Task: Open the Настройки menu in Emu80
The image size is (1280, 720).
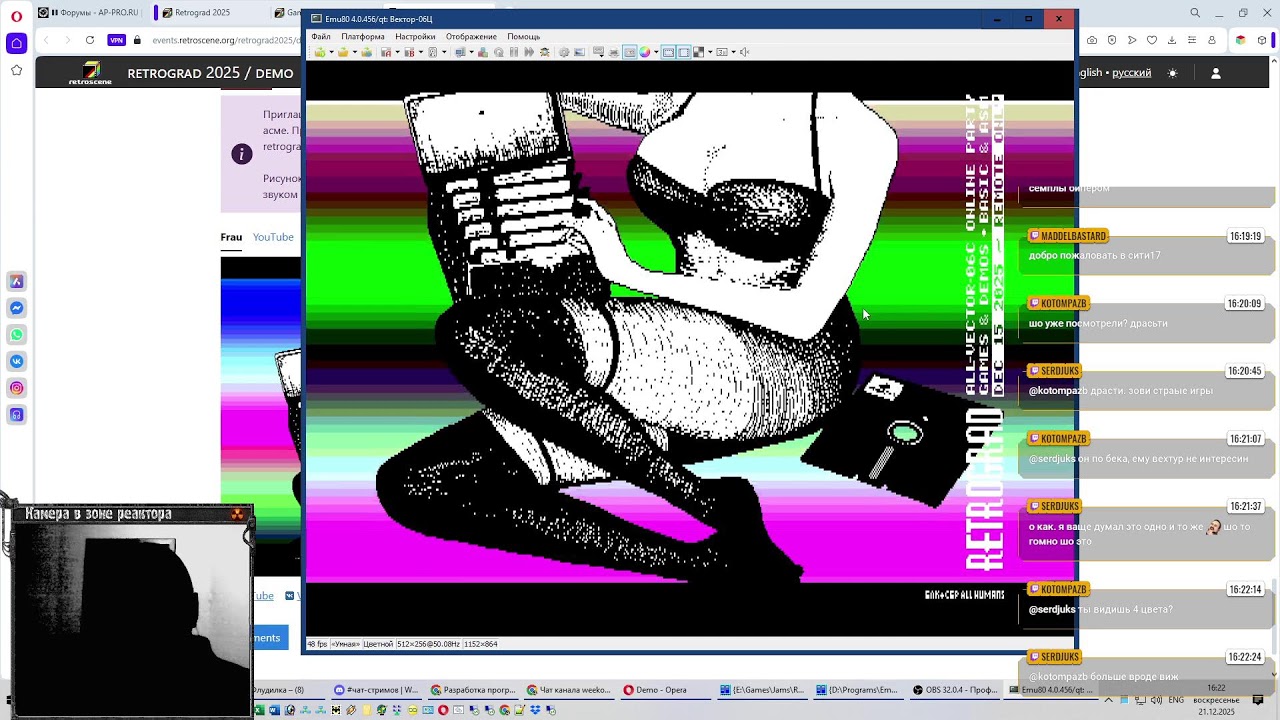Action: pos(415,37)
